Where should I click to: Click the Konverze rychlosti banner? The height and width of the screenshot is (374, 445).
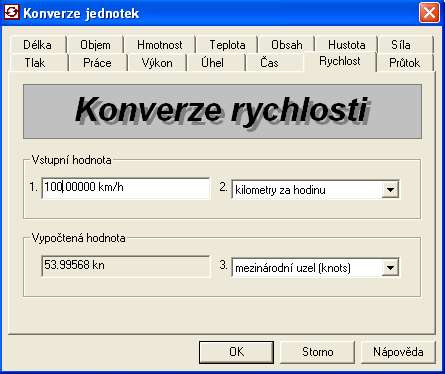click(x=222, y=111)
